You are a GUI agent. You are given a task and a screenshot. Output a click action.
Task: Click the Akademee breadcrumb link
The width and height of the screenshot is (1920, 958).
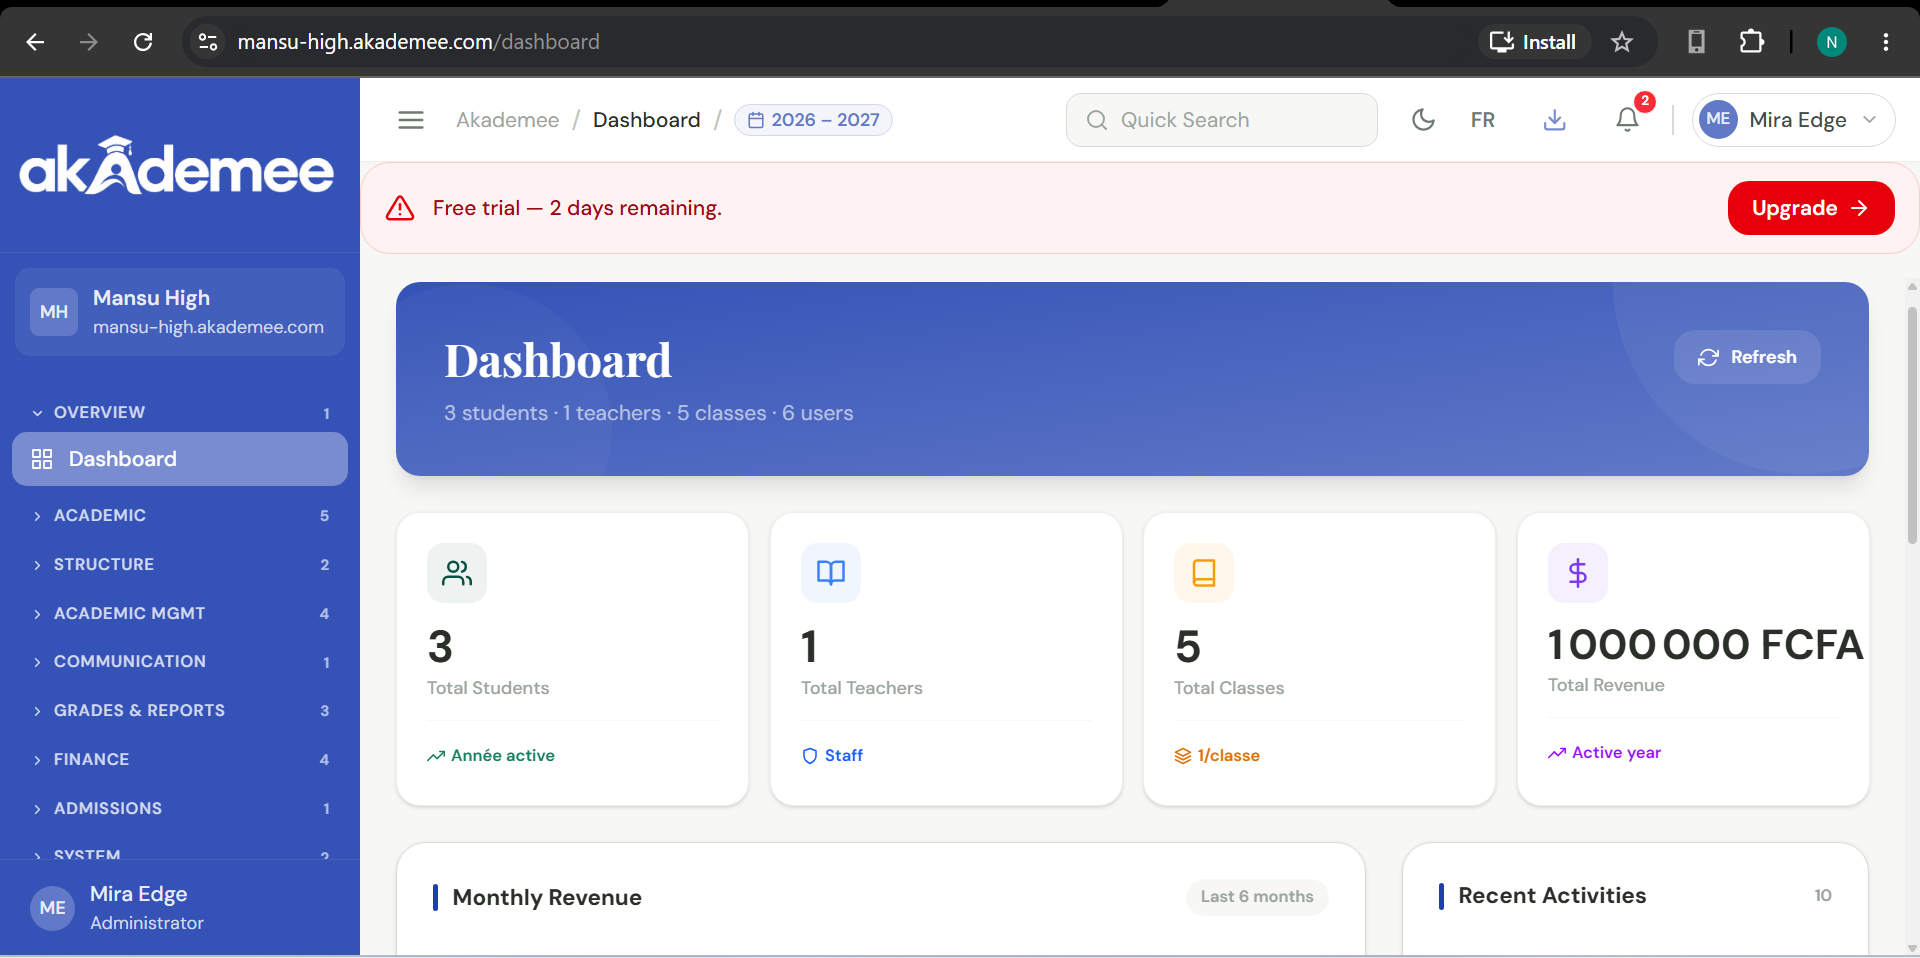point(508,120)
